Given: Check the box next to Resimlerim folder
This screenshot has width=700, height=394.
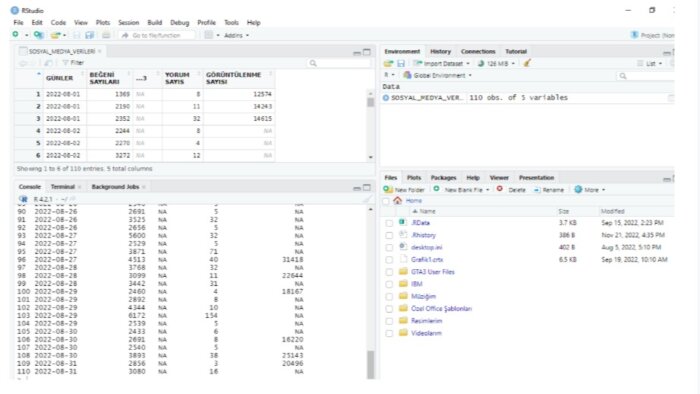Looking at the screenshot, I should pyautogui.click(x=389, y=321).
